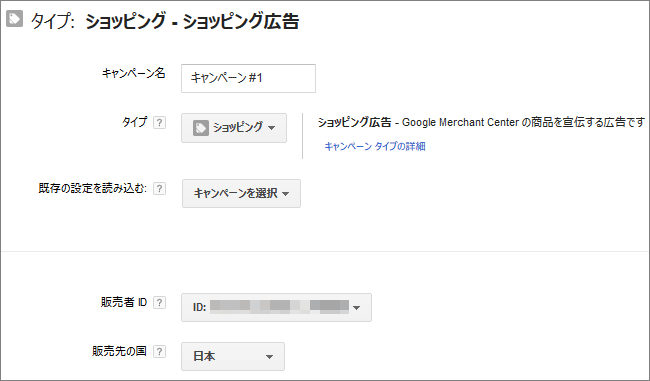Click the キャンペーン名 input field
The height and width of the screenshot is (381, 650).
(248, 78)
